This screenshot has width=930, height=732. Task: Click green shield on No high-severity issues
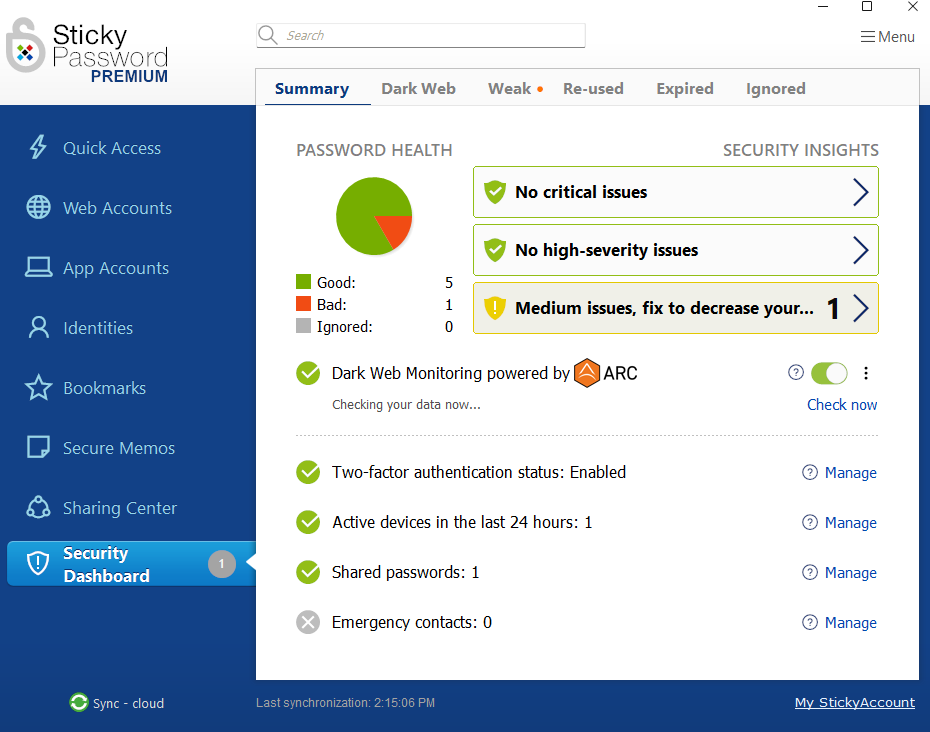click(x=495, y=250)
